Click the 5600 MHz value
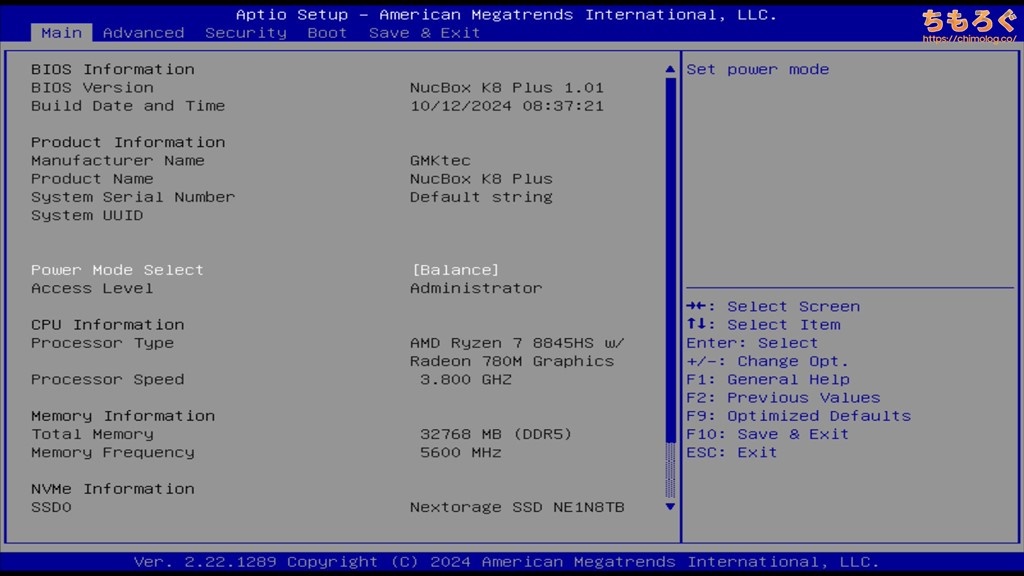 pos(460,453)
